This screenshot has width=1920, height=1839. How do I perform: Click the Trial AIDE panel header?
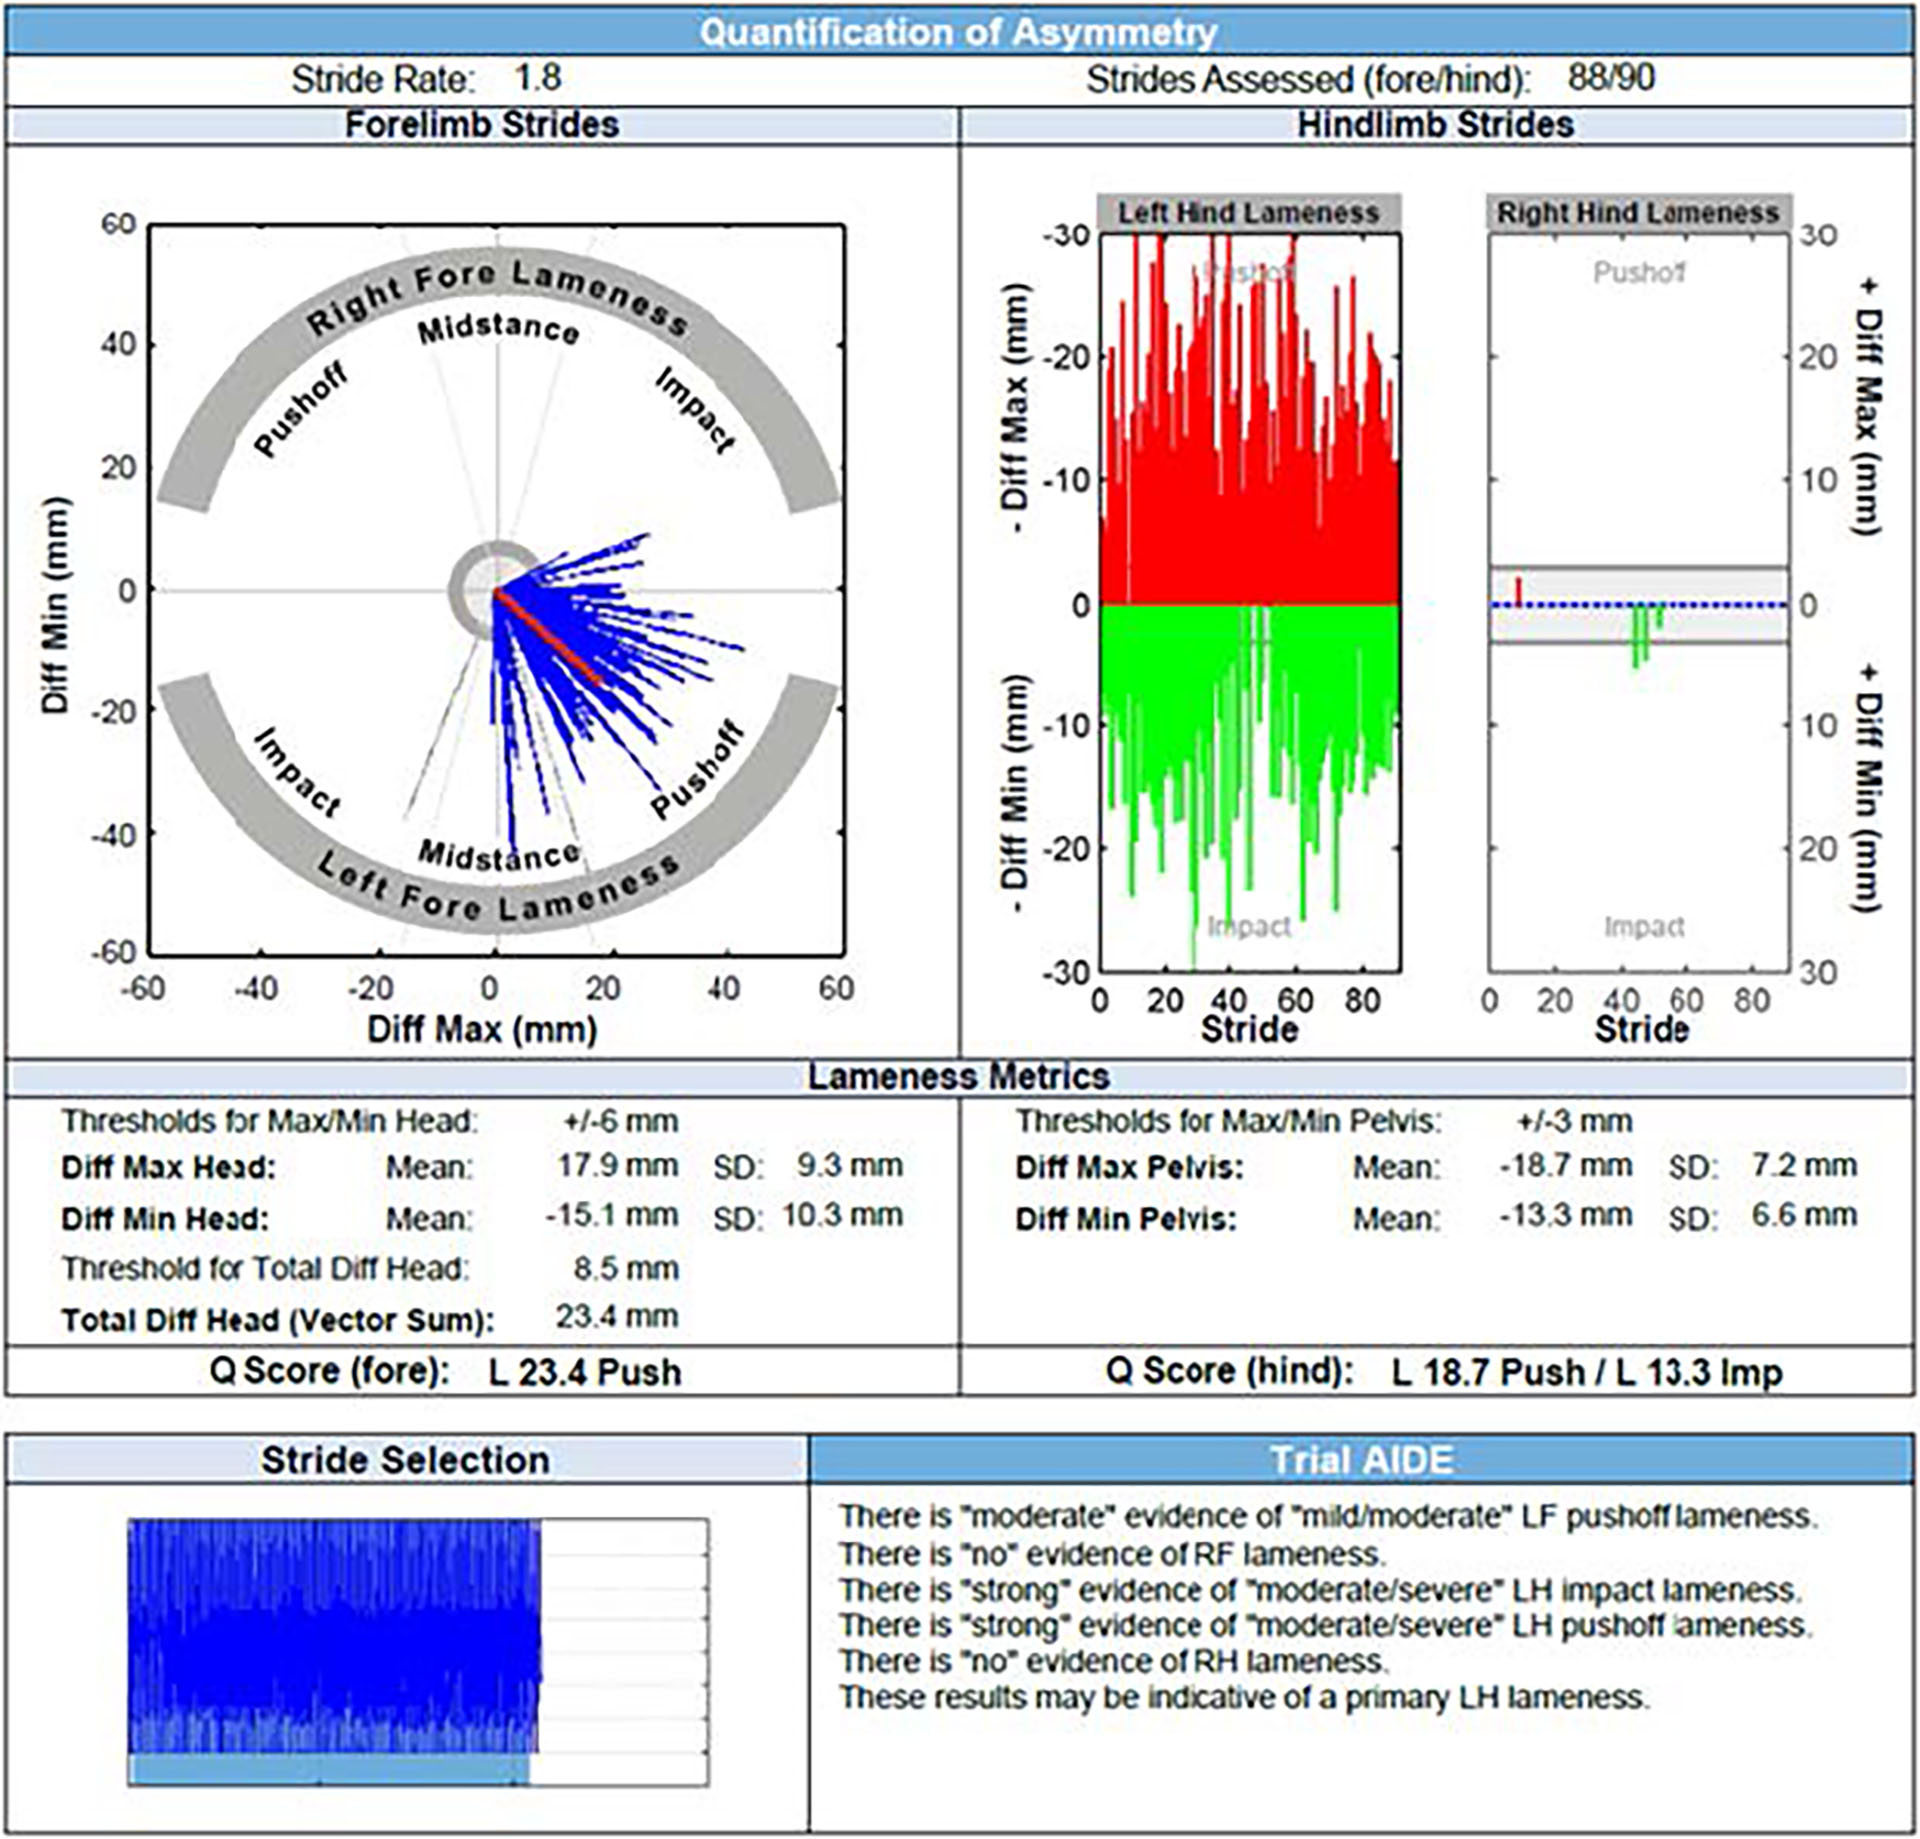click(x=1361, y=1459)
